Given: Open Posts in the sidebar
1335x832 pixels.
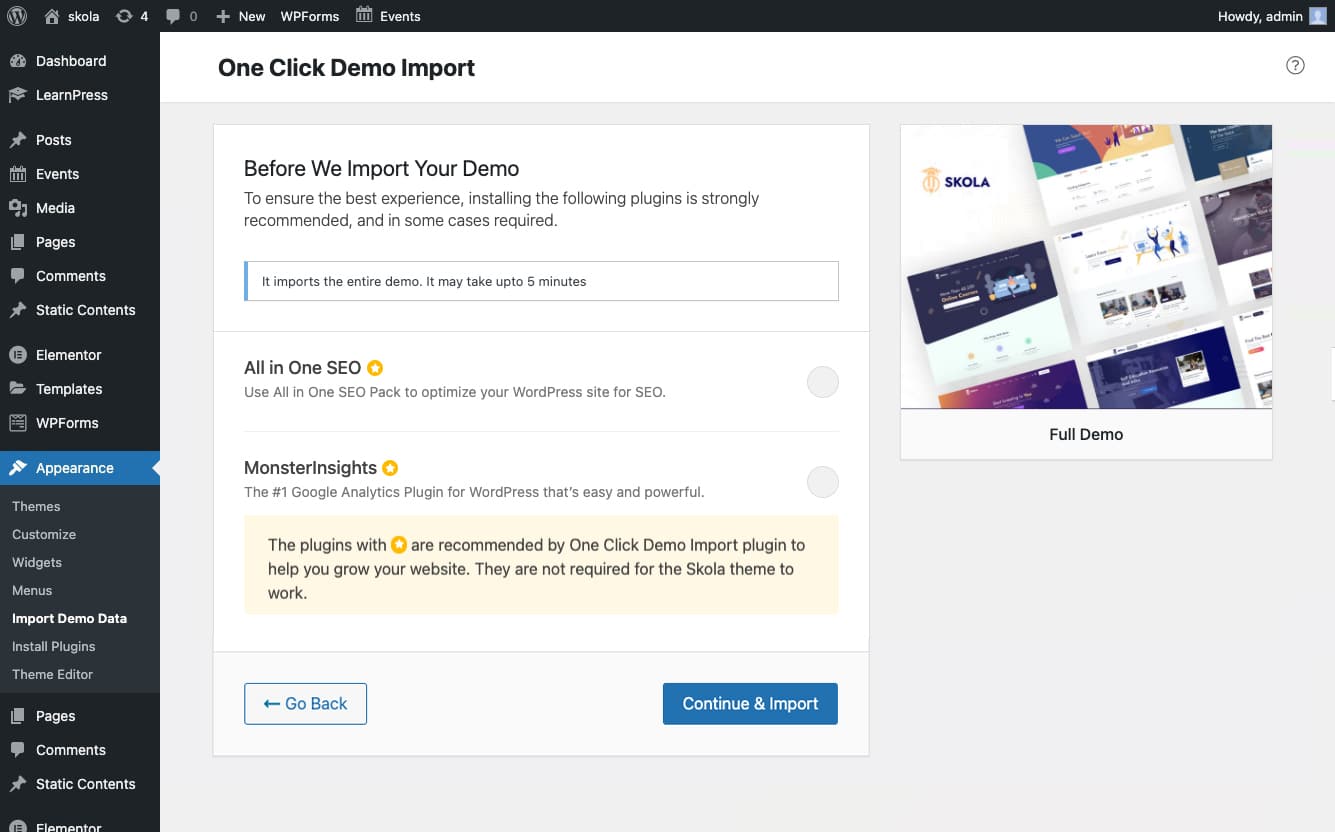Looking at the screenshot, I should point(80,140).
